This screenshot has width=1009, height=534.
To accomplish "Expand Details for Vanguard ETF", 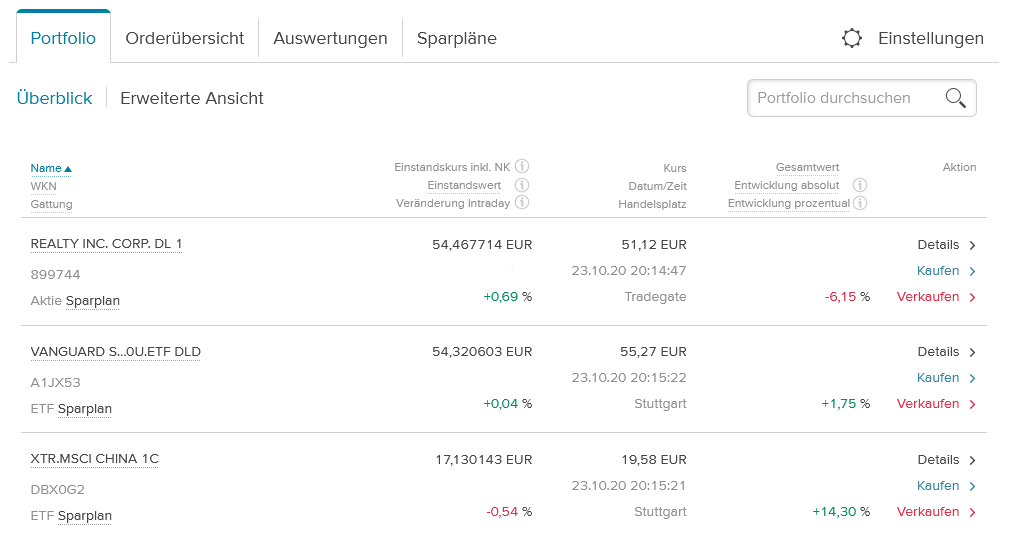I will (946, 352).
